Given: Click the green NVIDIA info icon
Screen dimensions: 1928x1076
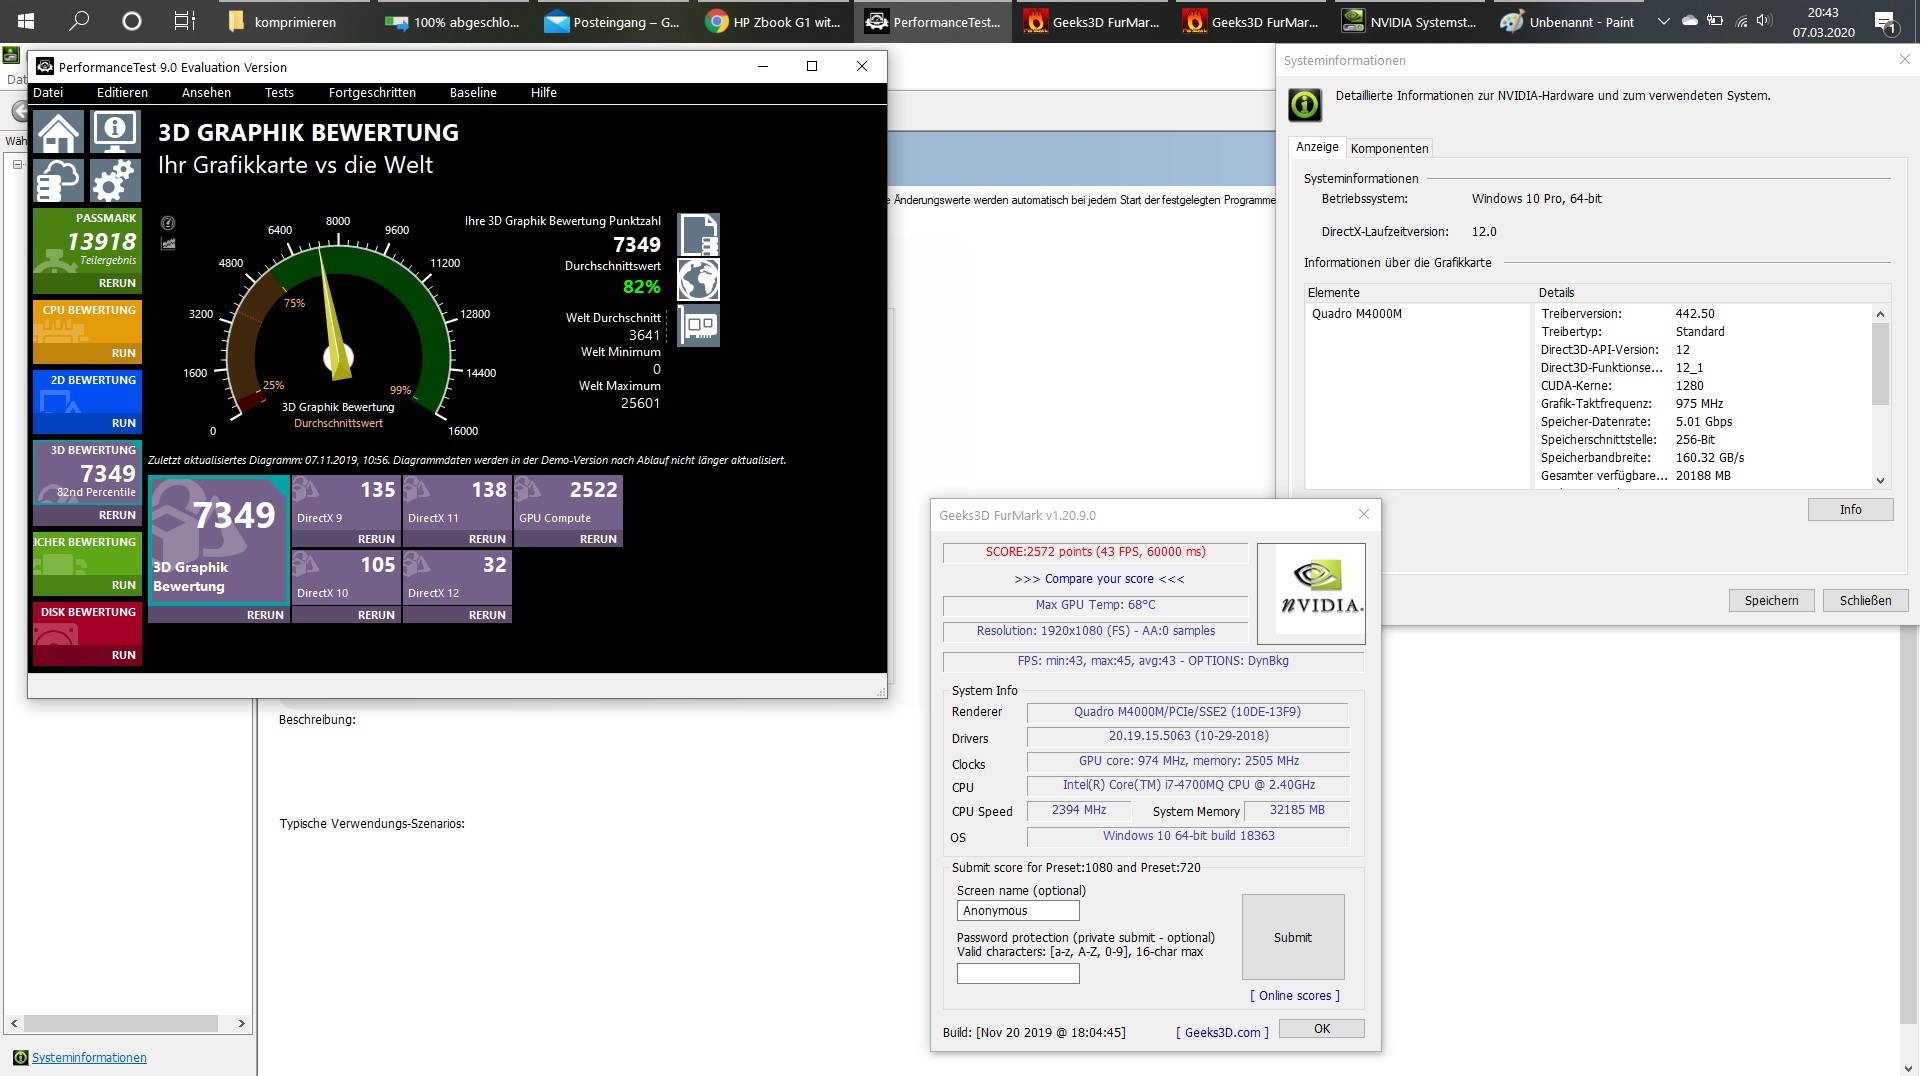Looking at the screenshot, I should [x=1304, y=104].
